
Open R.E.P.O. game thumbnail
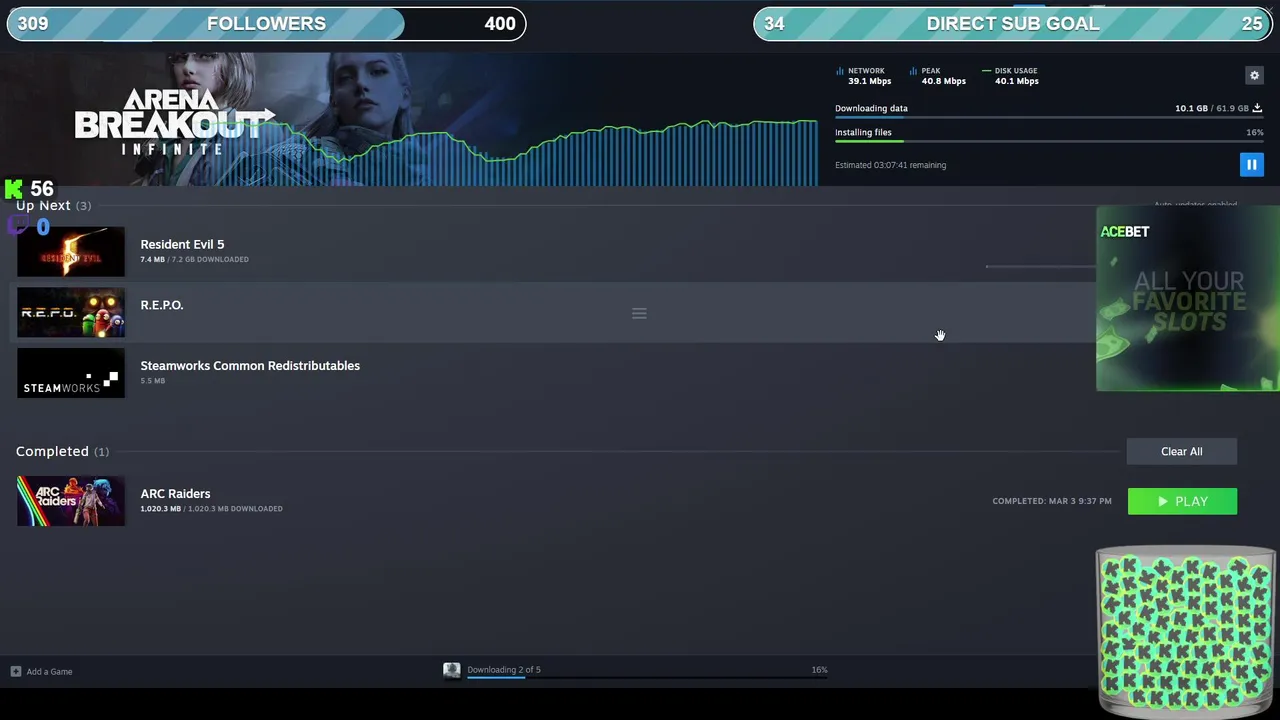(x=71, y=313)
